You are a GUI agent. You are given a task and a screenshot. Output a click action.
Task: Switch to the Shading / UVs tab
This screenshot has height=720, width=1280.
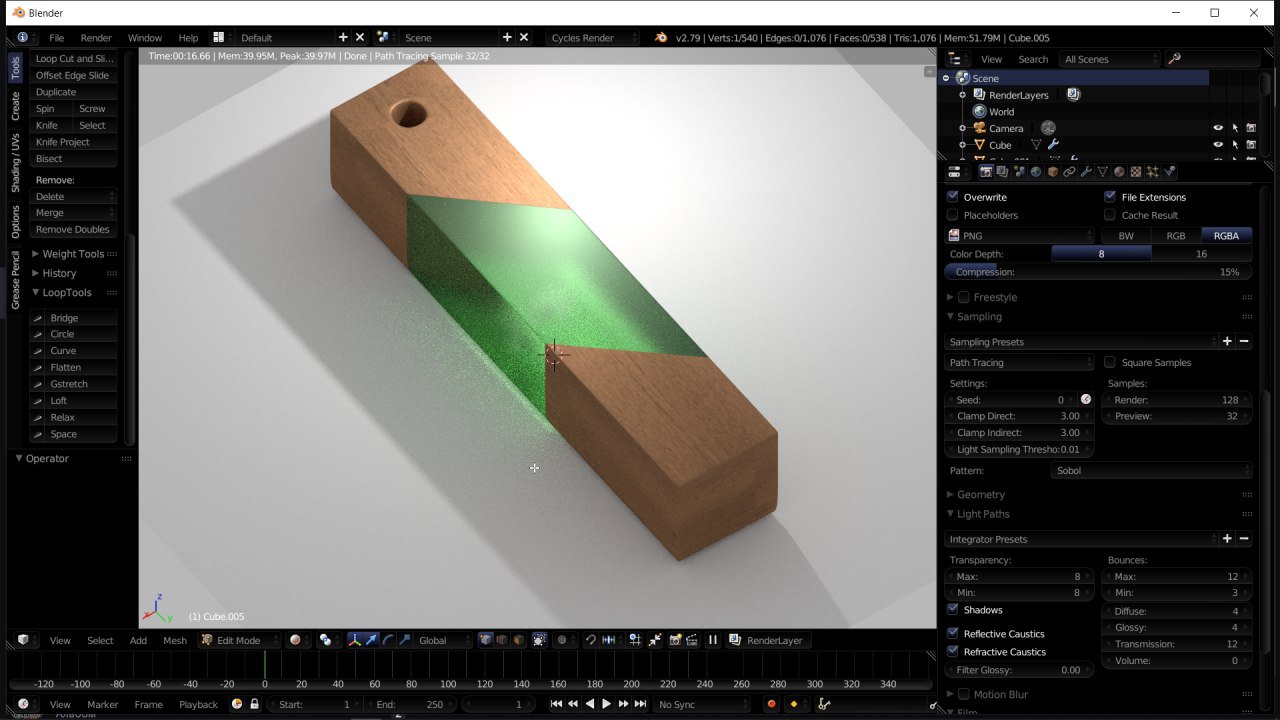[x=15, y=162]
